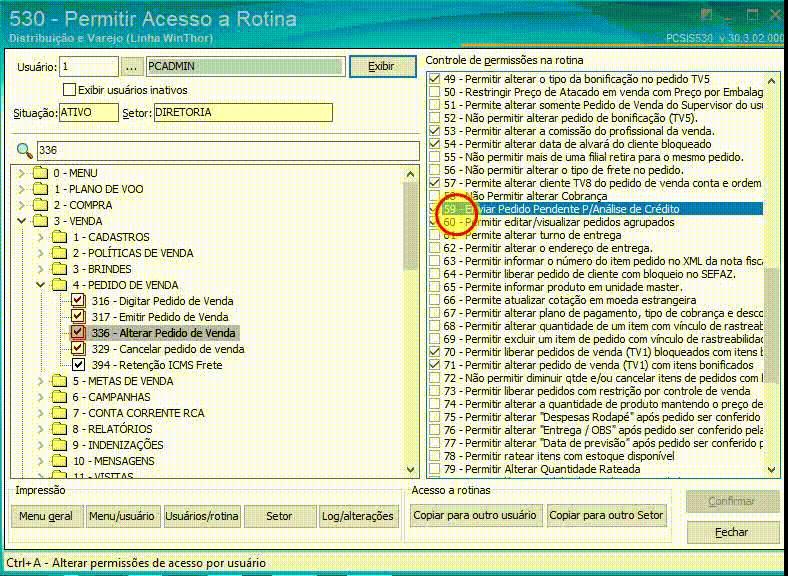This screenshot has height=576, width=788.
Task: Expand the 5 - METAS DE VENDA subfolder
Action: click(41, 381)
